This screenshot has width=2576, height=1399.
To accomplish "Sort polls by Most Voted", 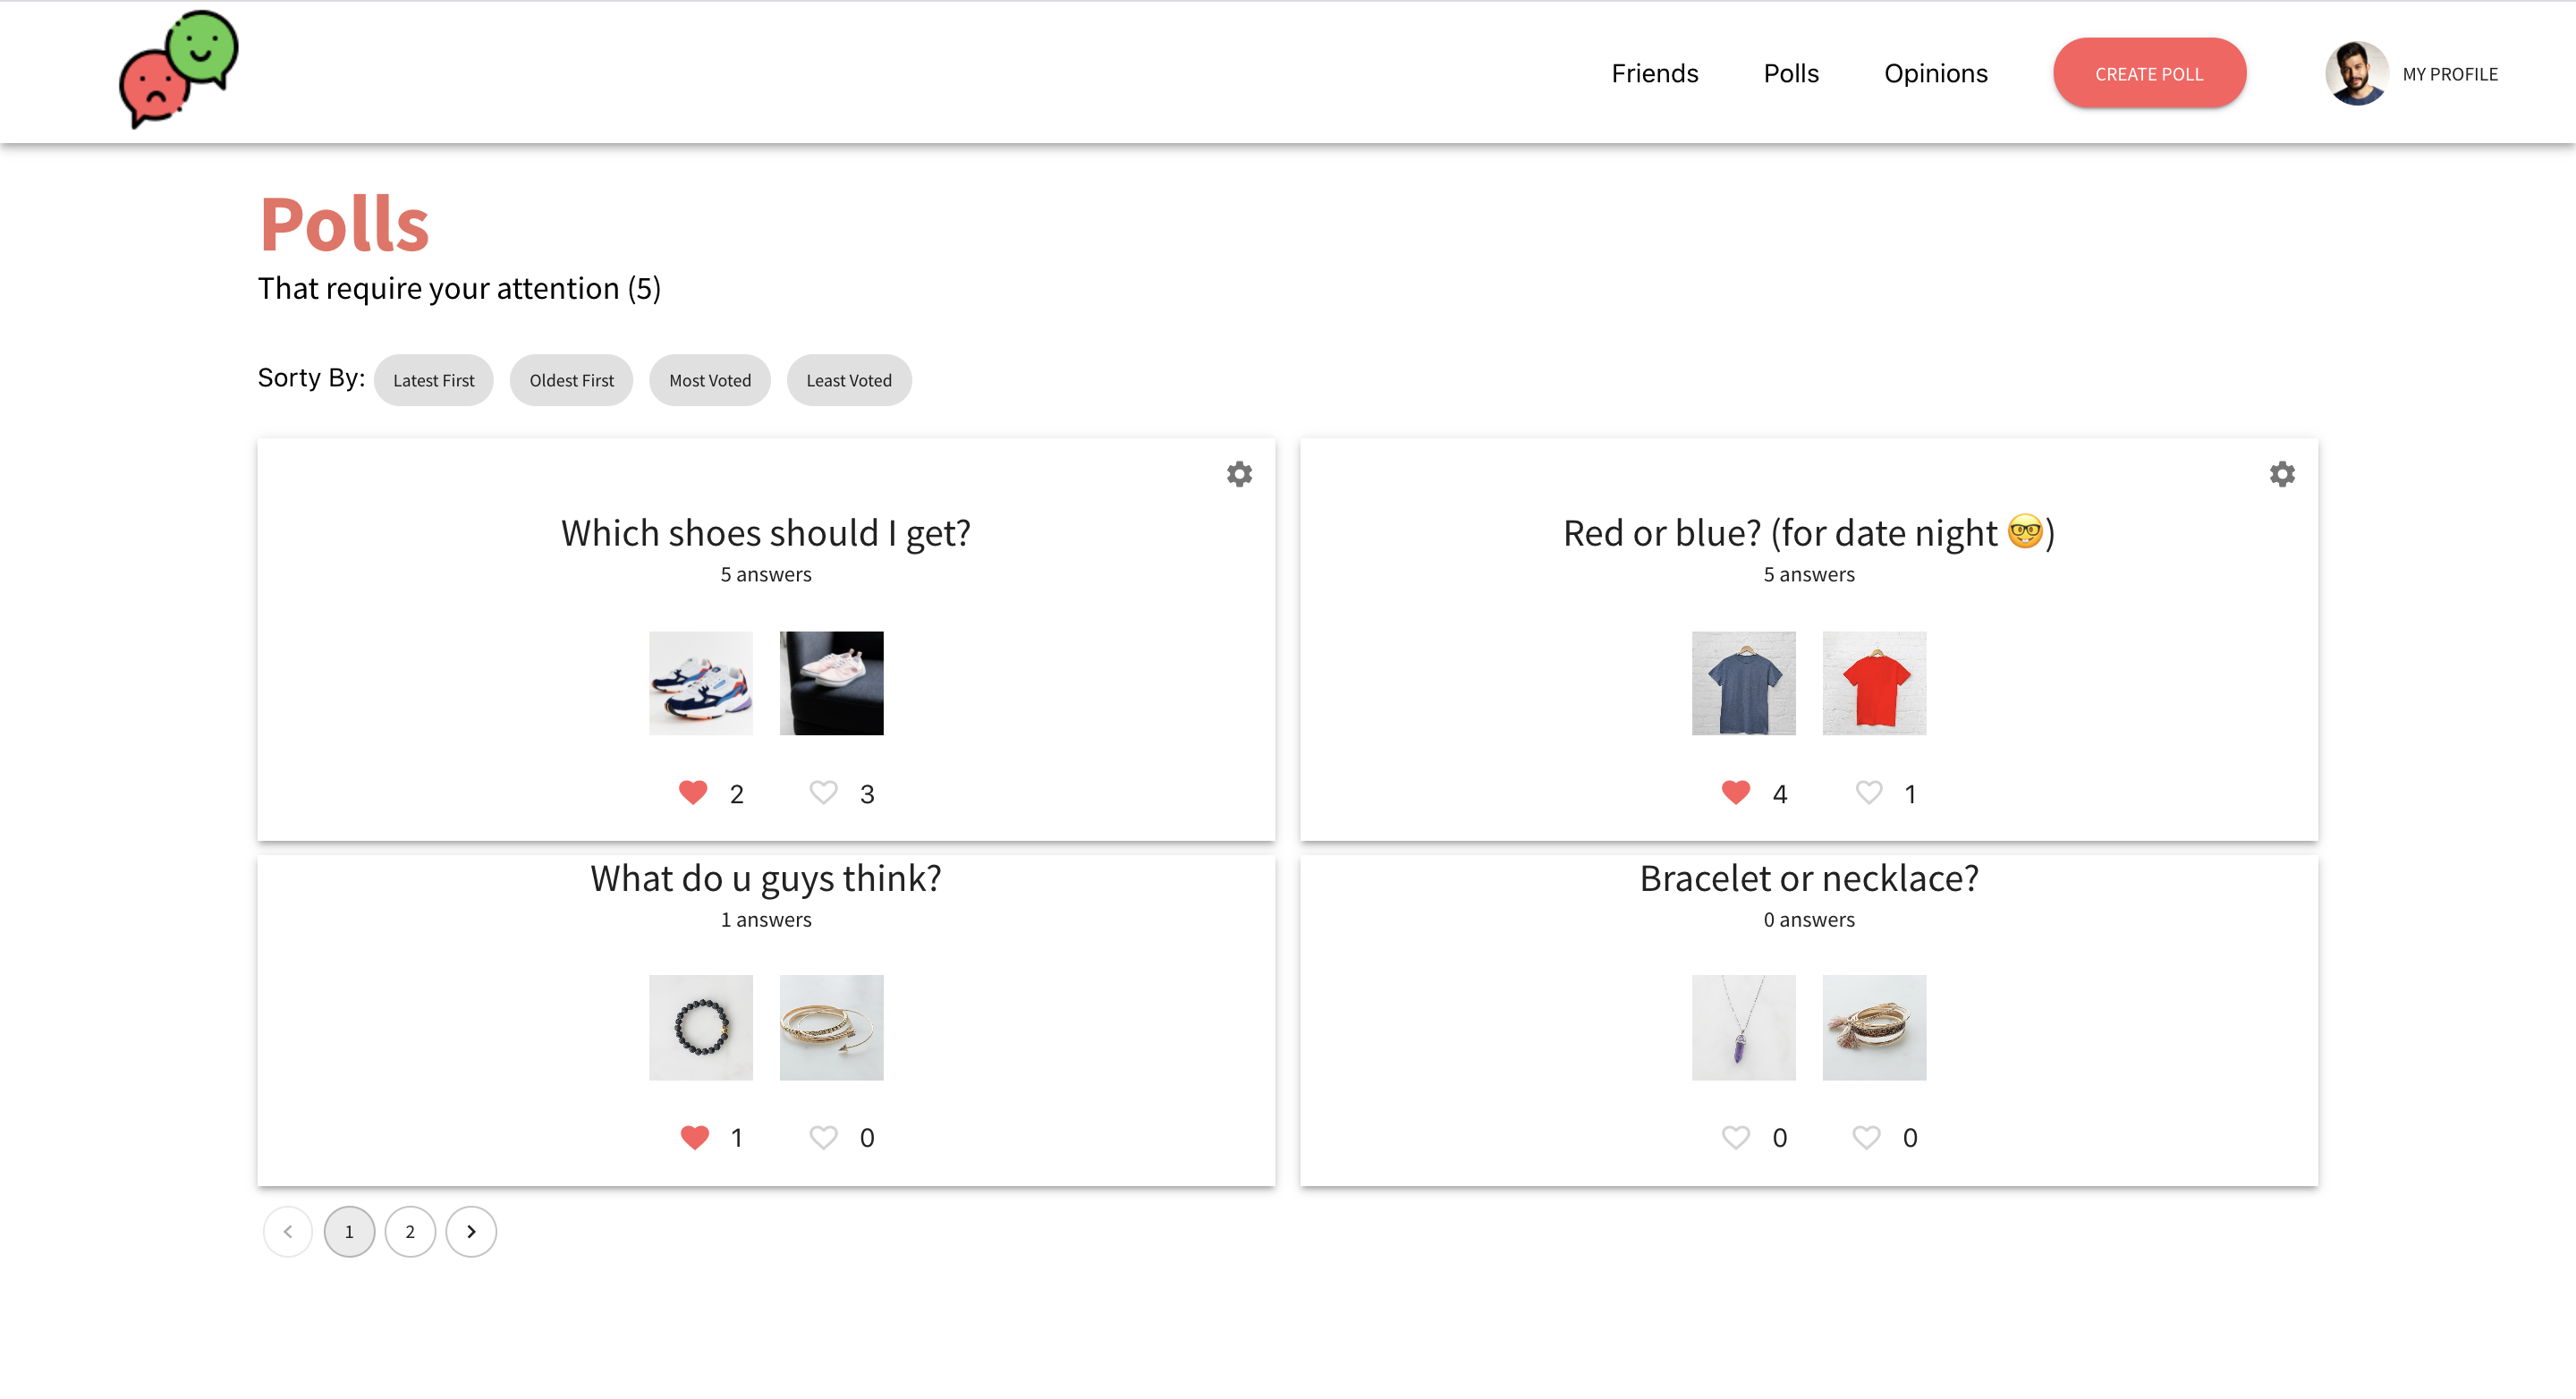I will pos(709,380).
